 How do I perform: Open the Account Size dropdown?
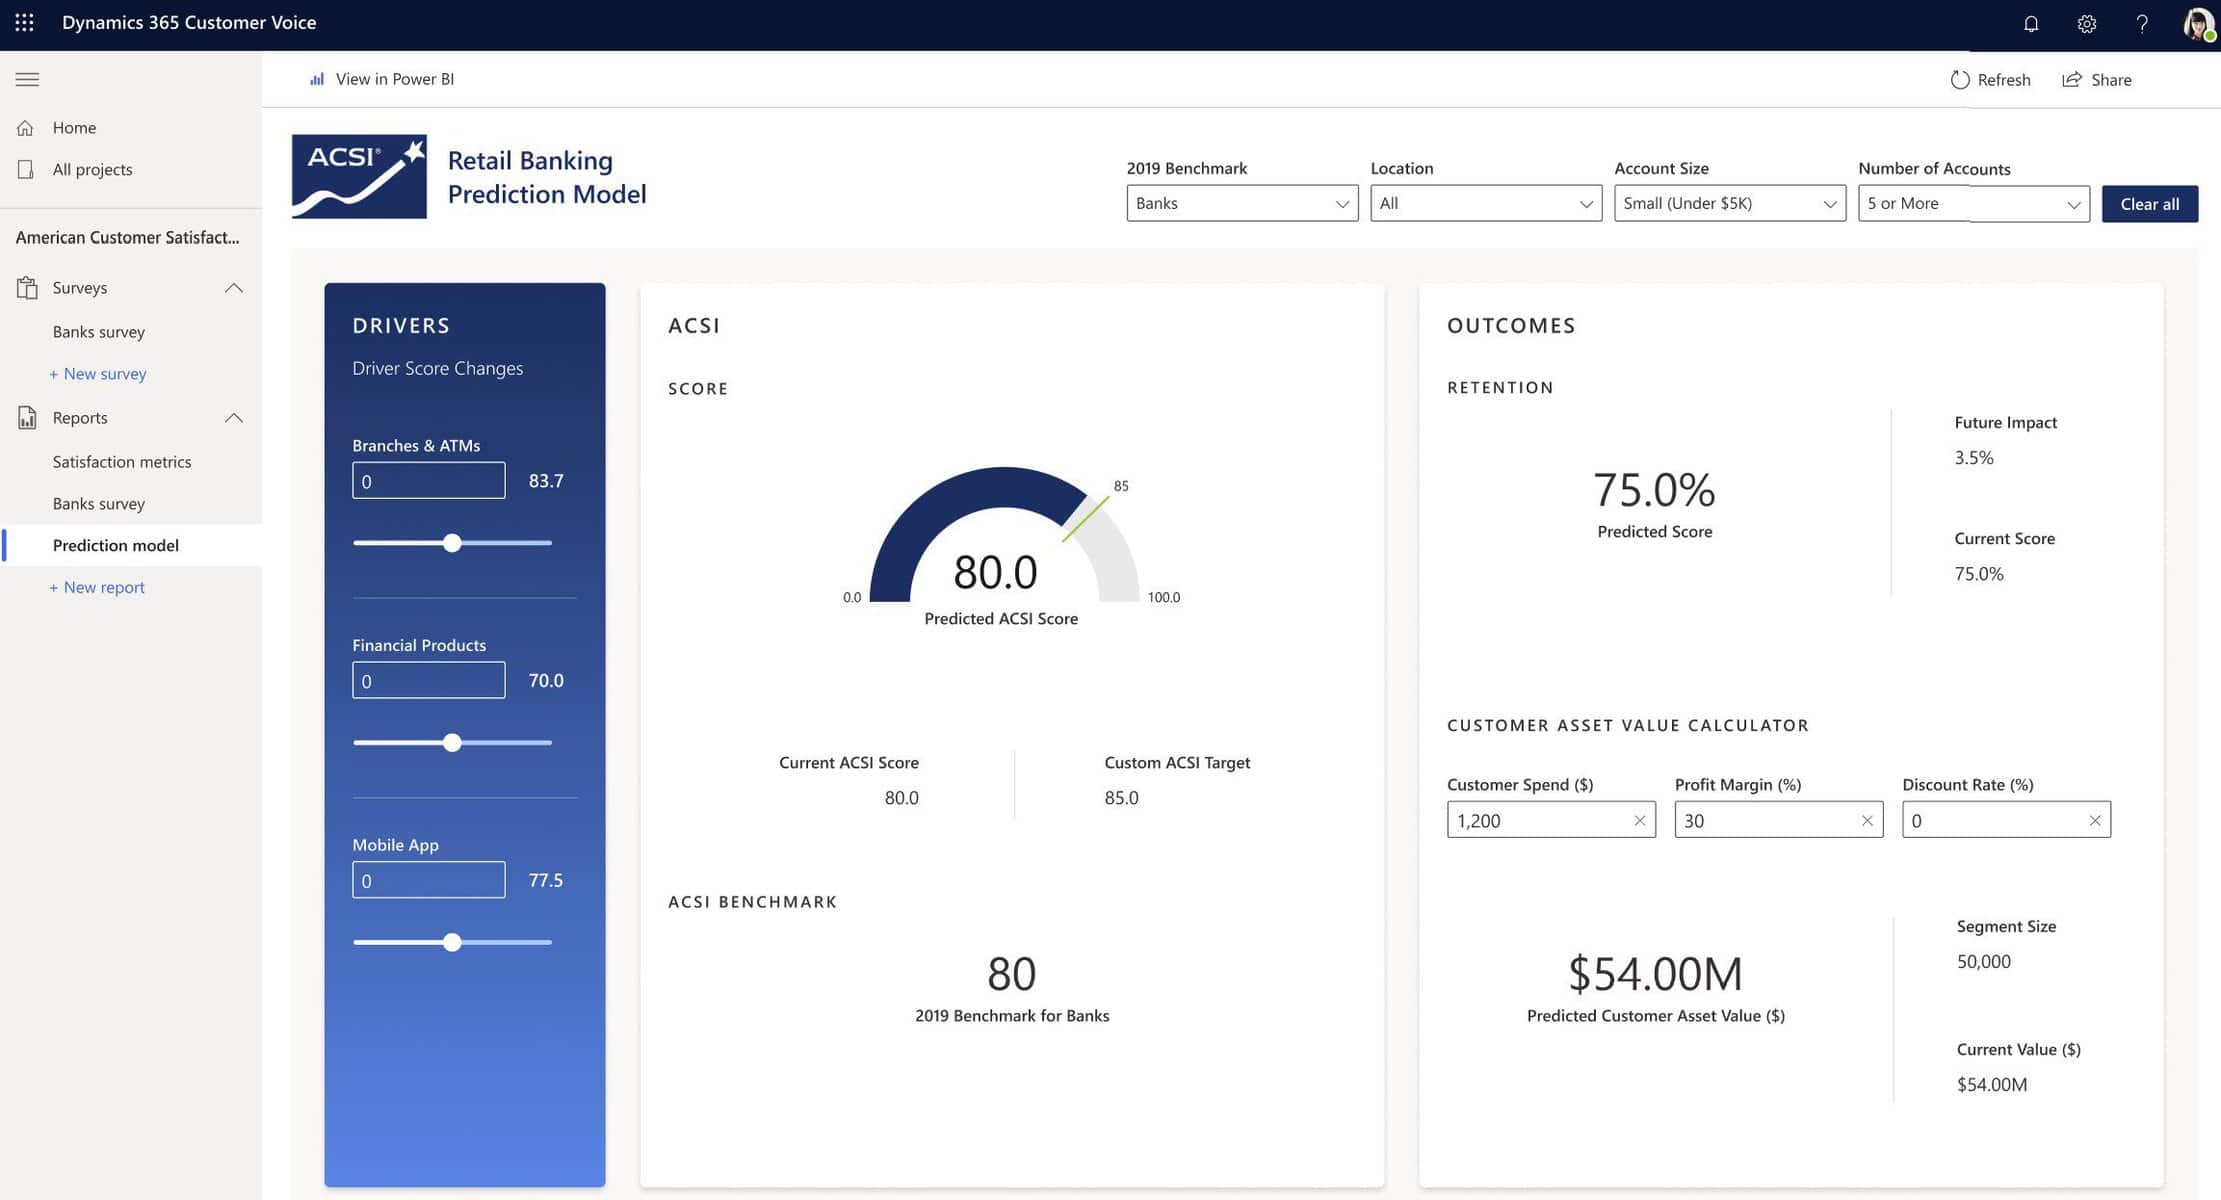point(1730,203)
